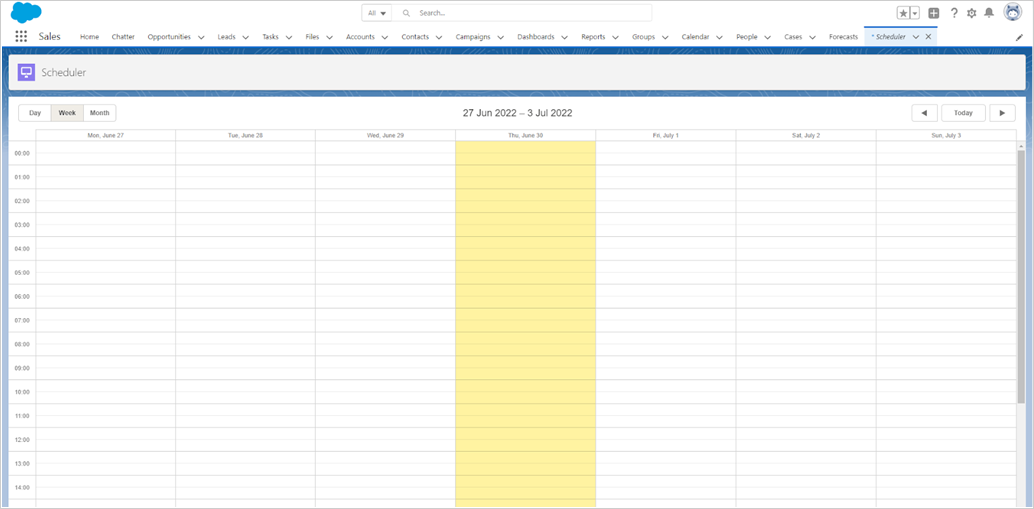The image size is (1034, 509).
Task: Open the Notifications bell icon
Action: 989,13
